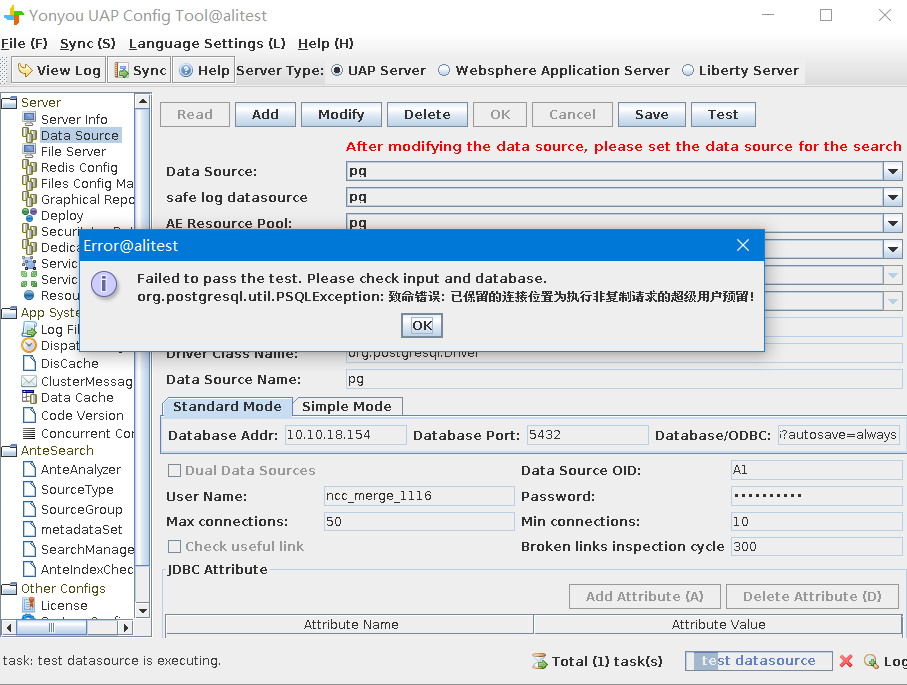Open the AE Resource Pool dropdown
The width and height of the screenshot is (907, 685).
click(893, 223)
